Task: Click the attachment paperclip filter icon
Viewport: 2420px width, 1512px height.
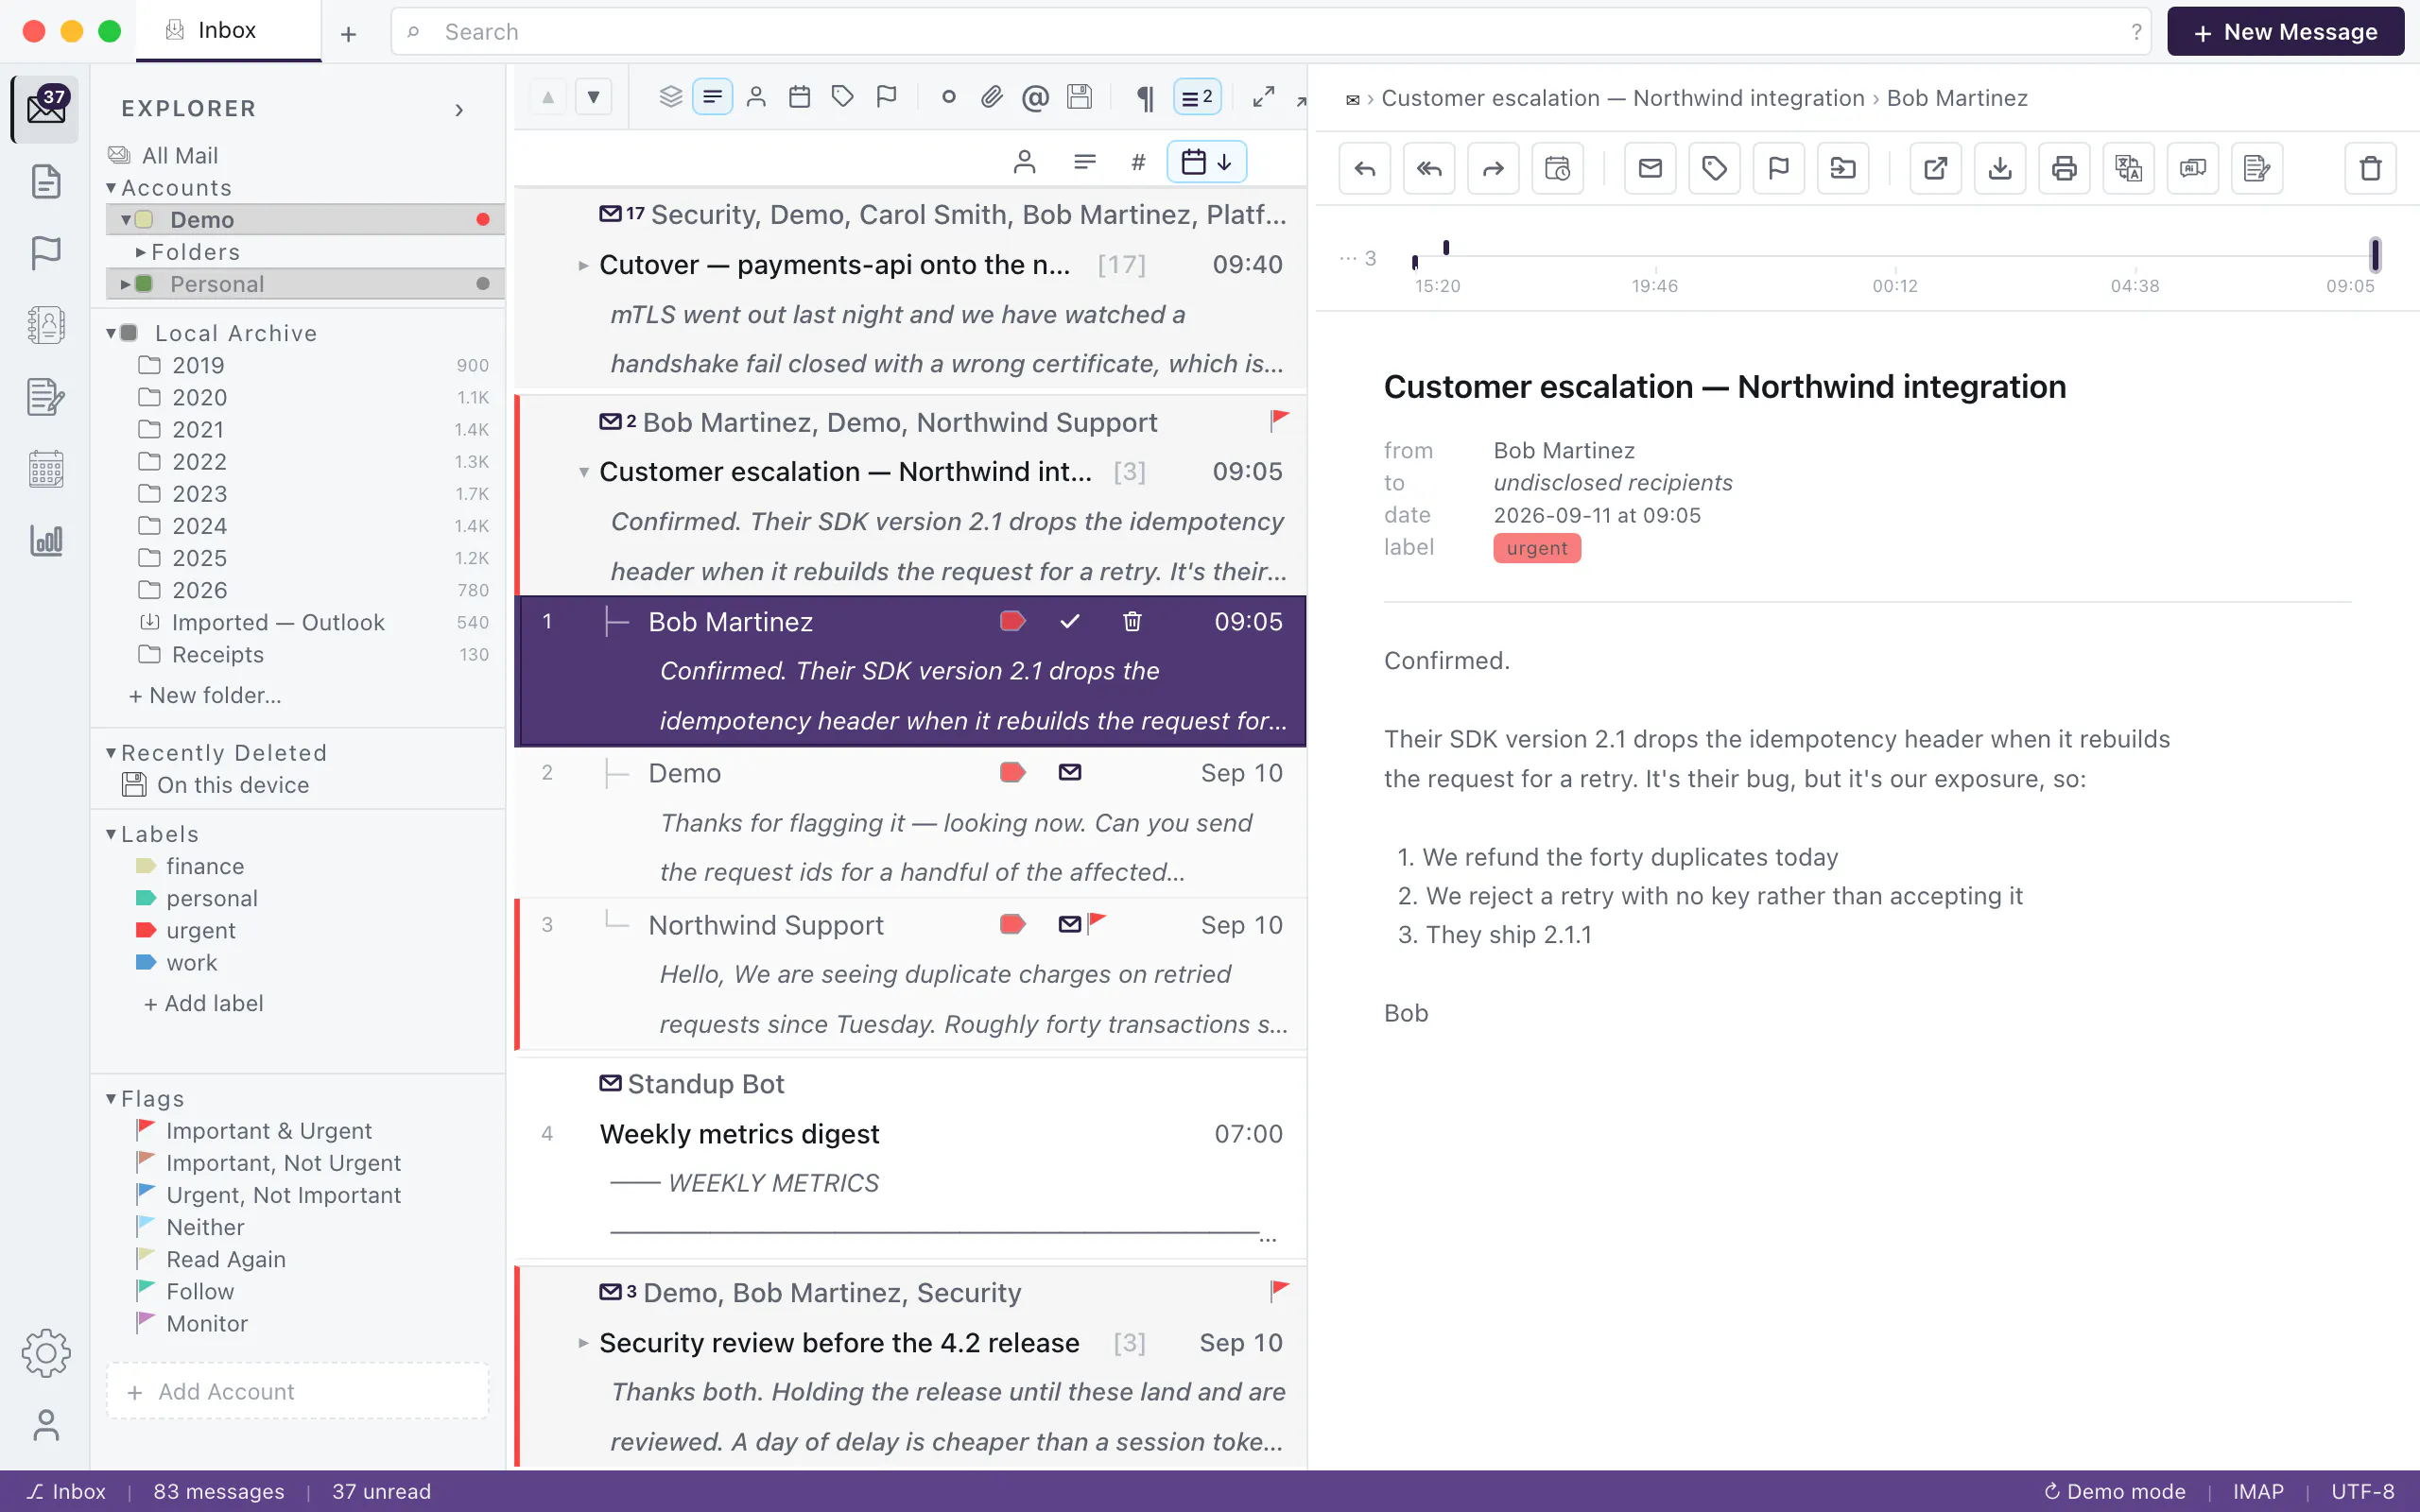Action: click(x=991, y=97)
